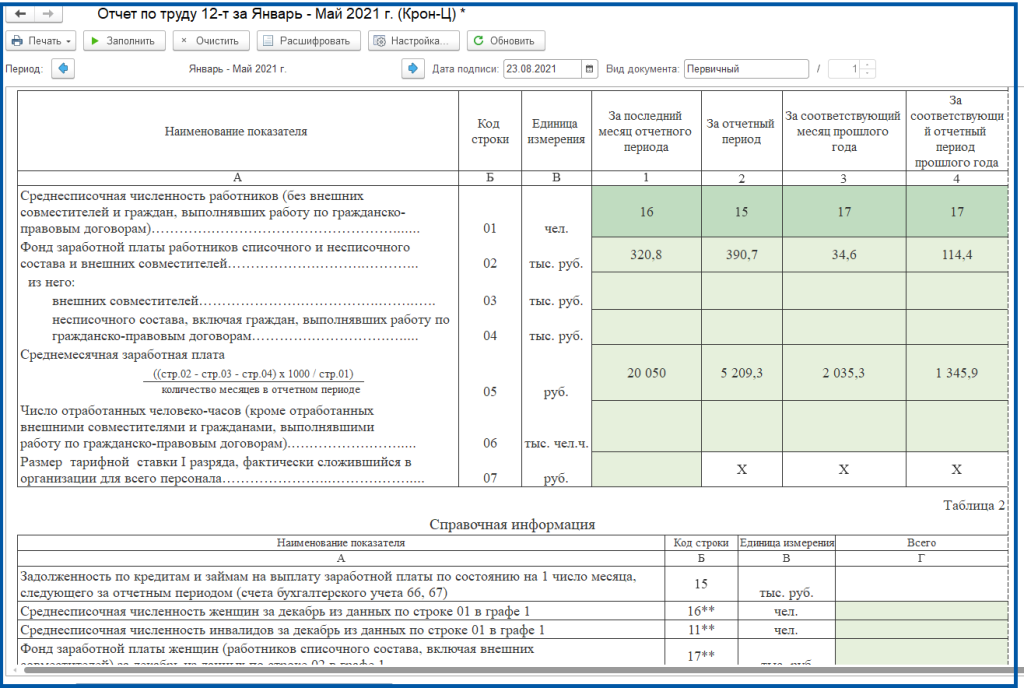Refresh report with Обновить button
1024x688 pixels.
(506, 41)
